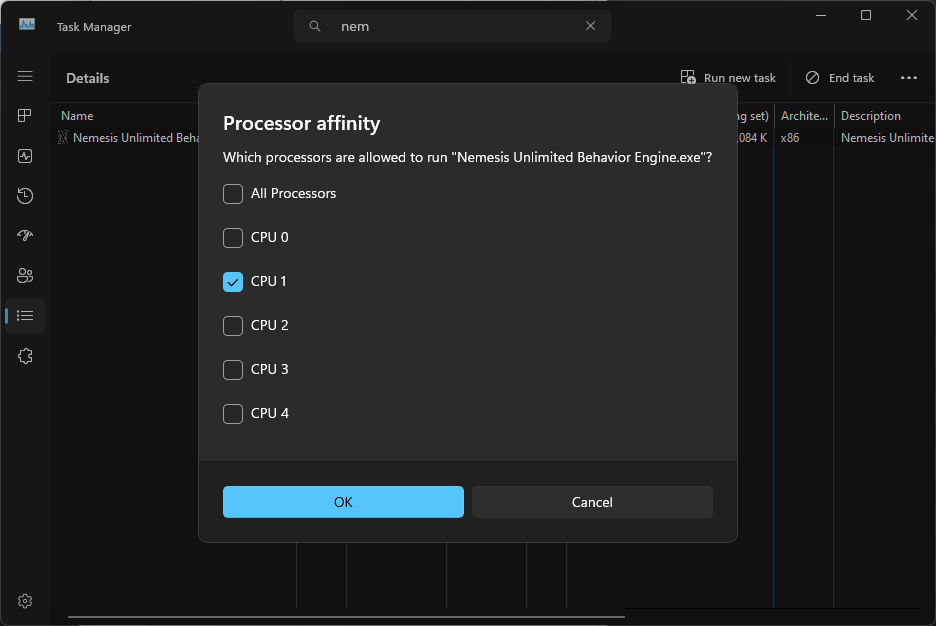This screenshot has width=936, height=626.
Task: Confirm affinity with OK button
Action: tap(343, 502)
